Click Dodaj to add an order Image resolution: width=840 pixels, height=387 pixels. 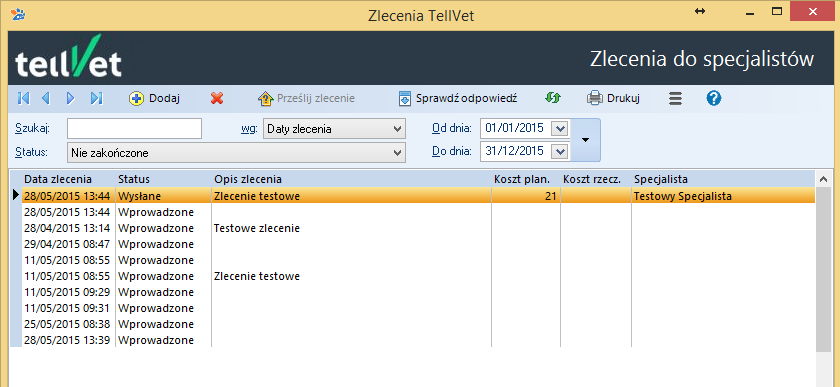(x=154, y=99)
